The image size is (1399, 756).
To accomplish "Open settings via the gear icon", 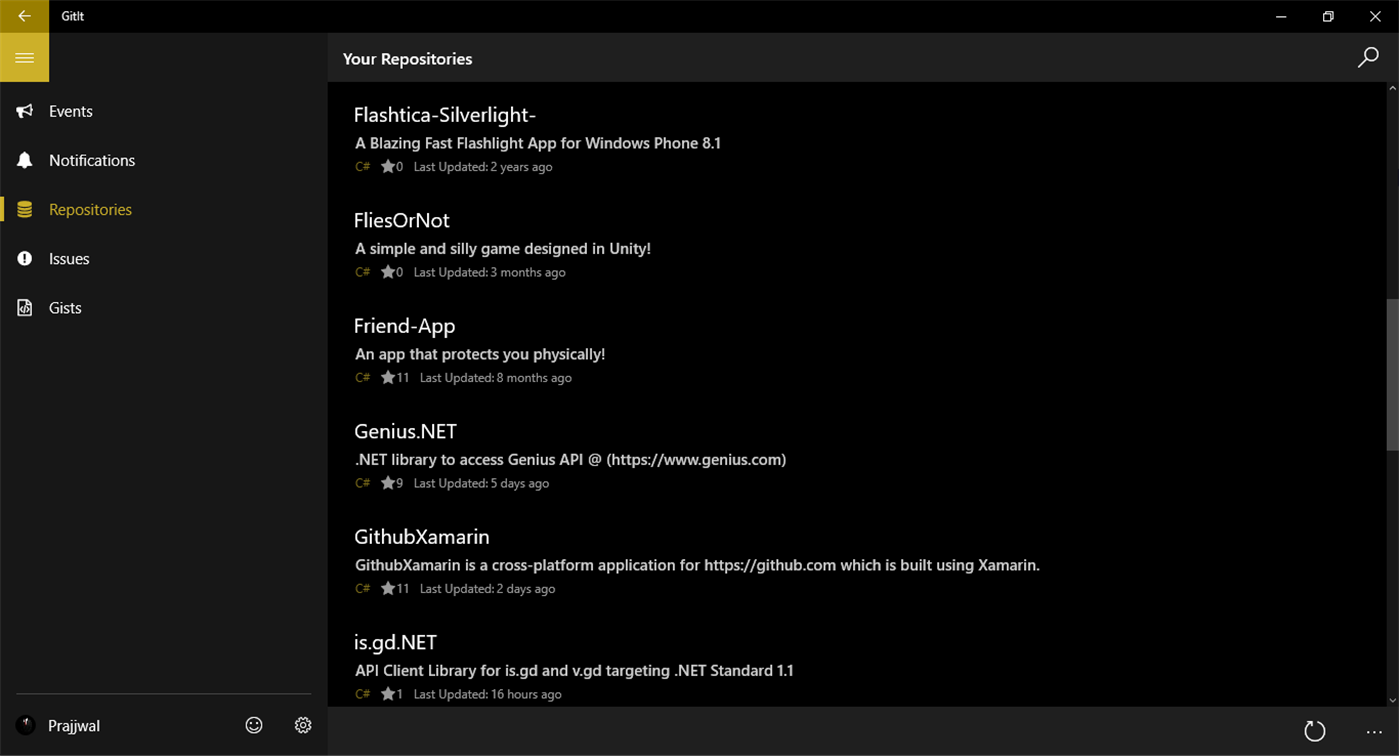I will click(x=303, y=725).
